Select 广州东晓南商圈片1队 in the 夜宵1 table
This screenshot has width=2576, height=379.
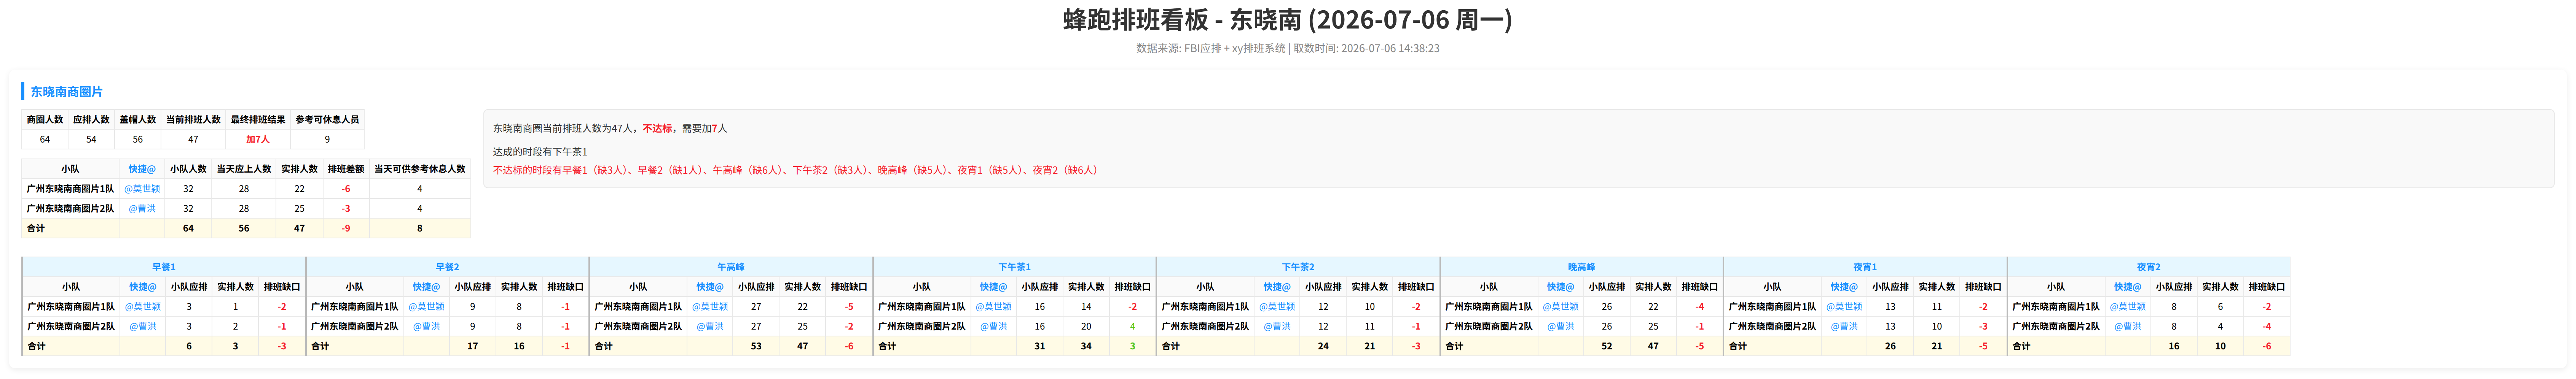tap(1772, 307)
